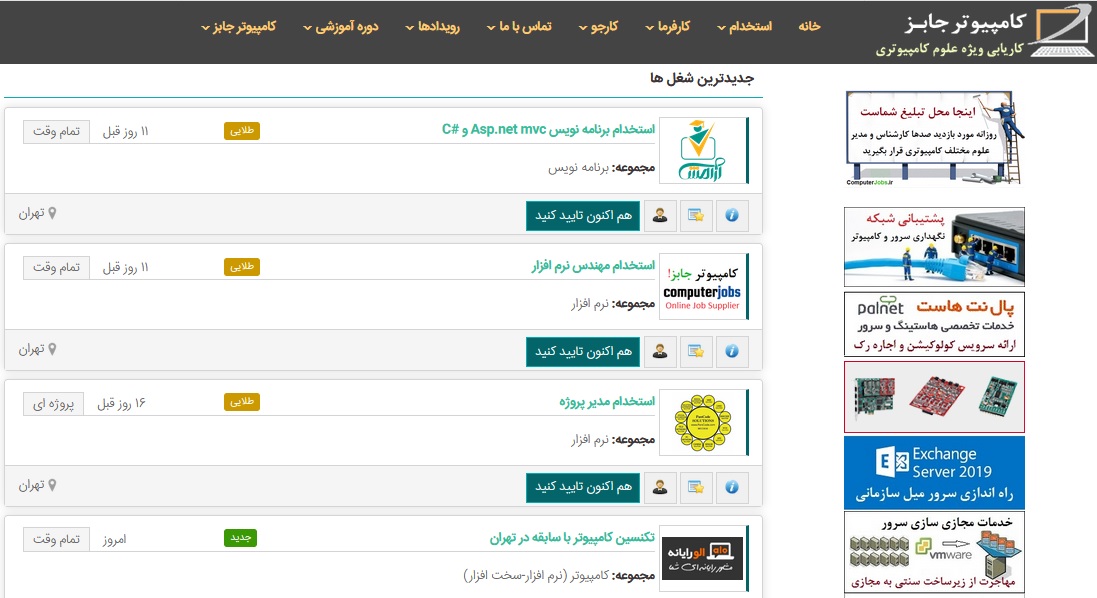Open the Exchange Server 2019 banner

pos(935,473)
